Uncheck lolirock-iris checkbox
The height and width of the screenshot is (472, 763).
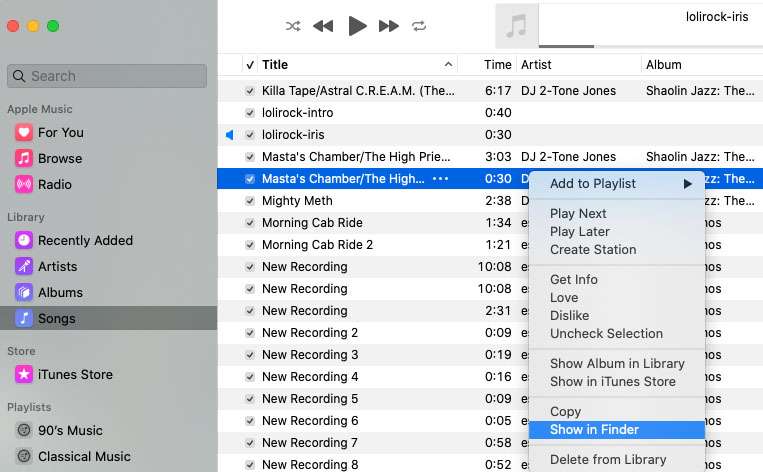250,135
